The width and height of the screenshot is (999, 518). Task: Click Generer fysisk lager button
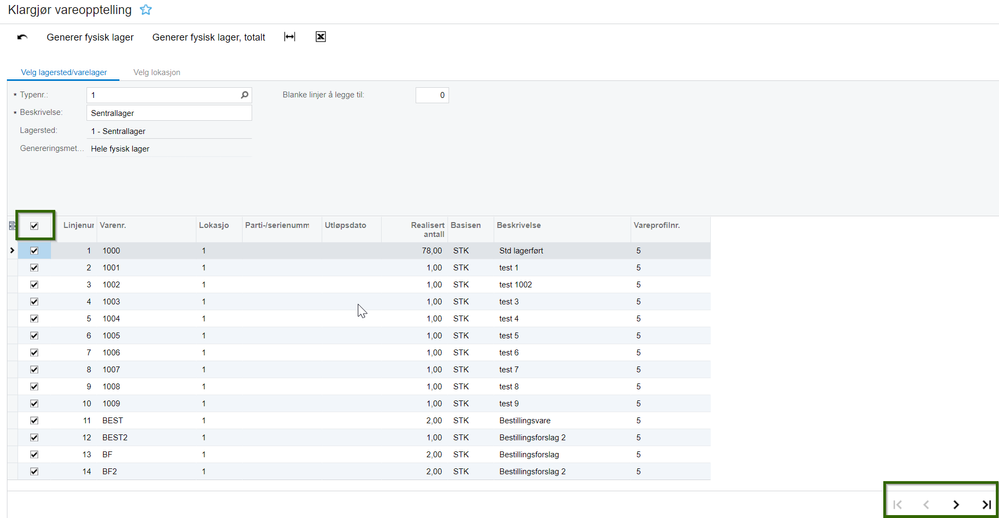90,37
